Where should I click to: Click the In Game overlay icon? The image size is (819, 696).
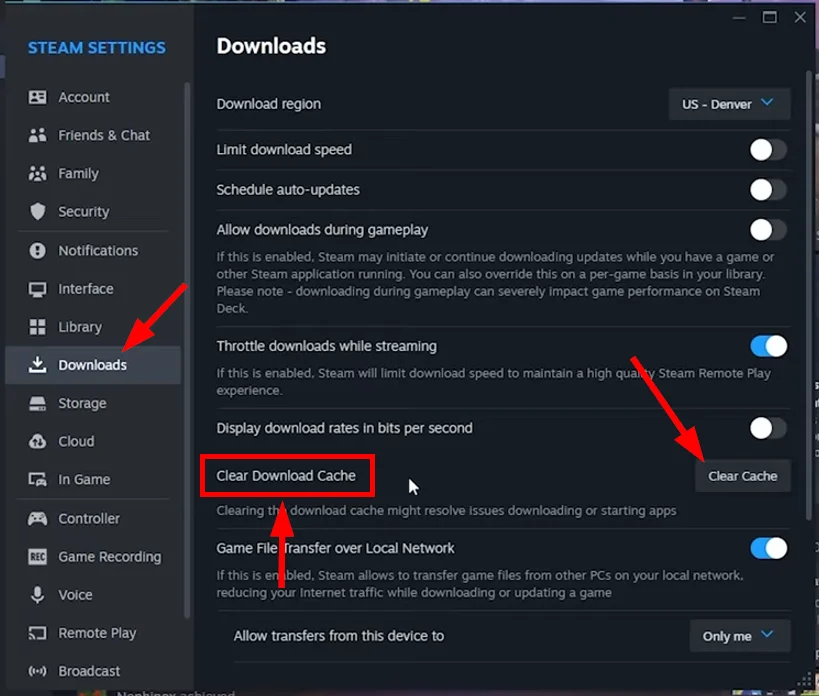[x=37, y=479]
